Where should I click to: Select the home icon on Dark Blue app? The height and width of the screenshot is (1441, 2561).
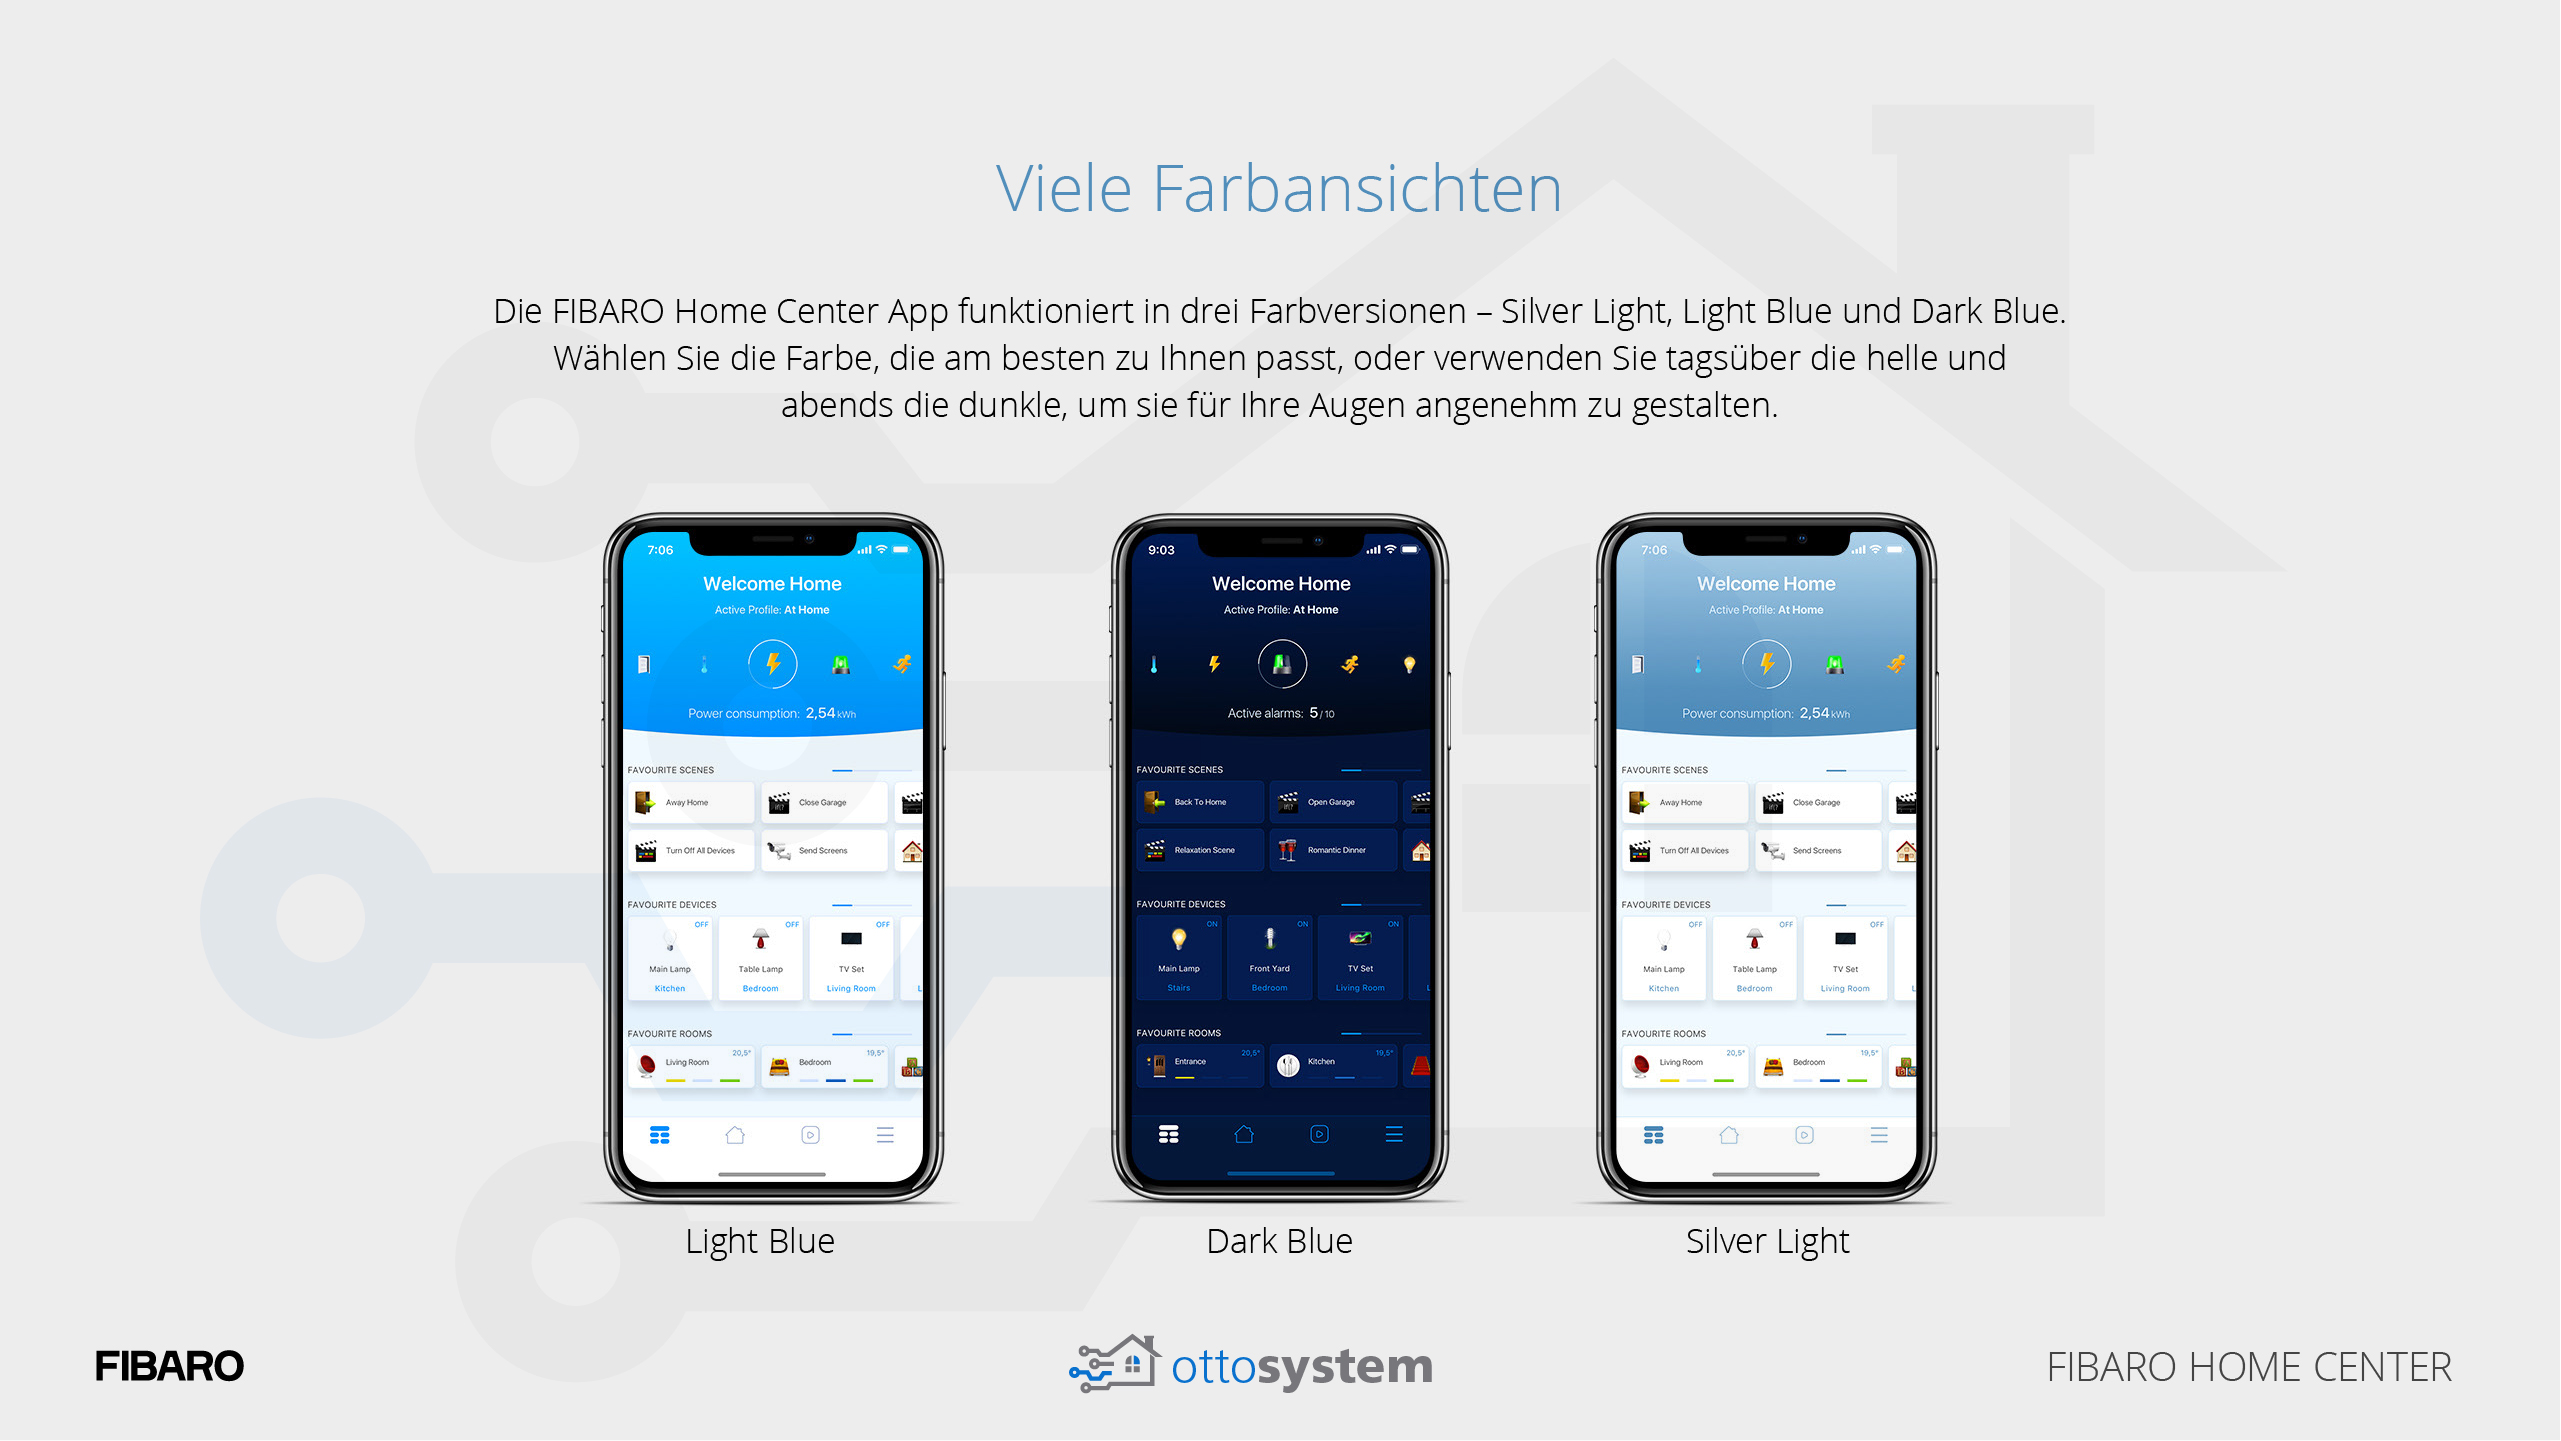pos(1242,1135)
